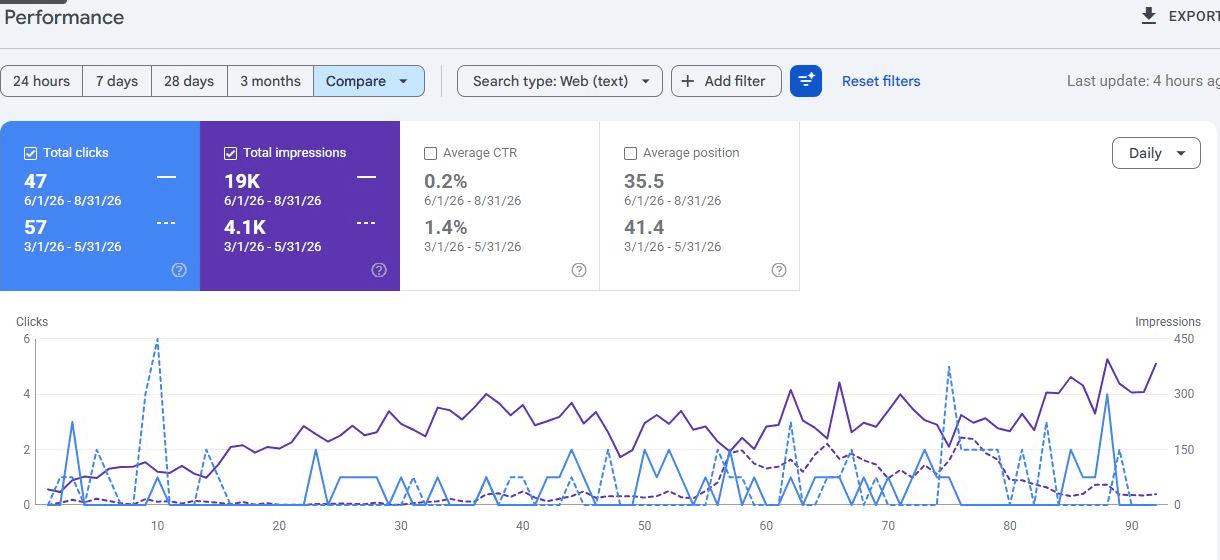This screenshot has height=560, width=1220.
Task: Click the EXPORT button label
Action: coord(1194,16)
